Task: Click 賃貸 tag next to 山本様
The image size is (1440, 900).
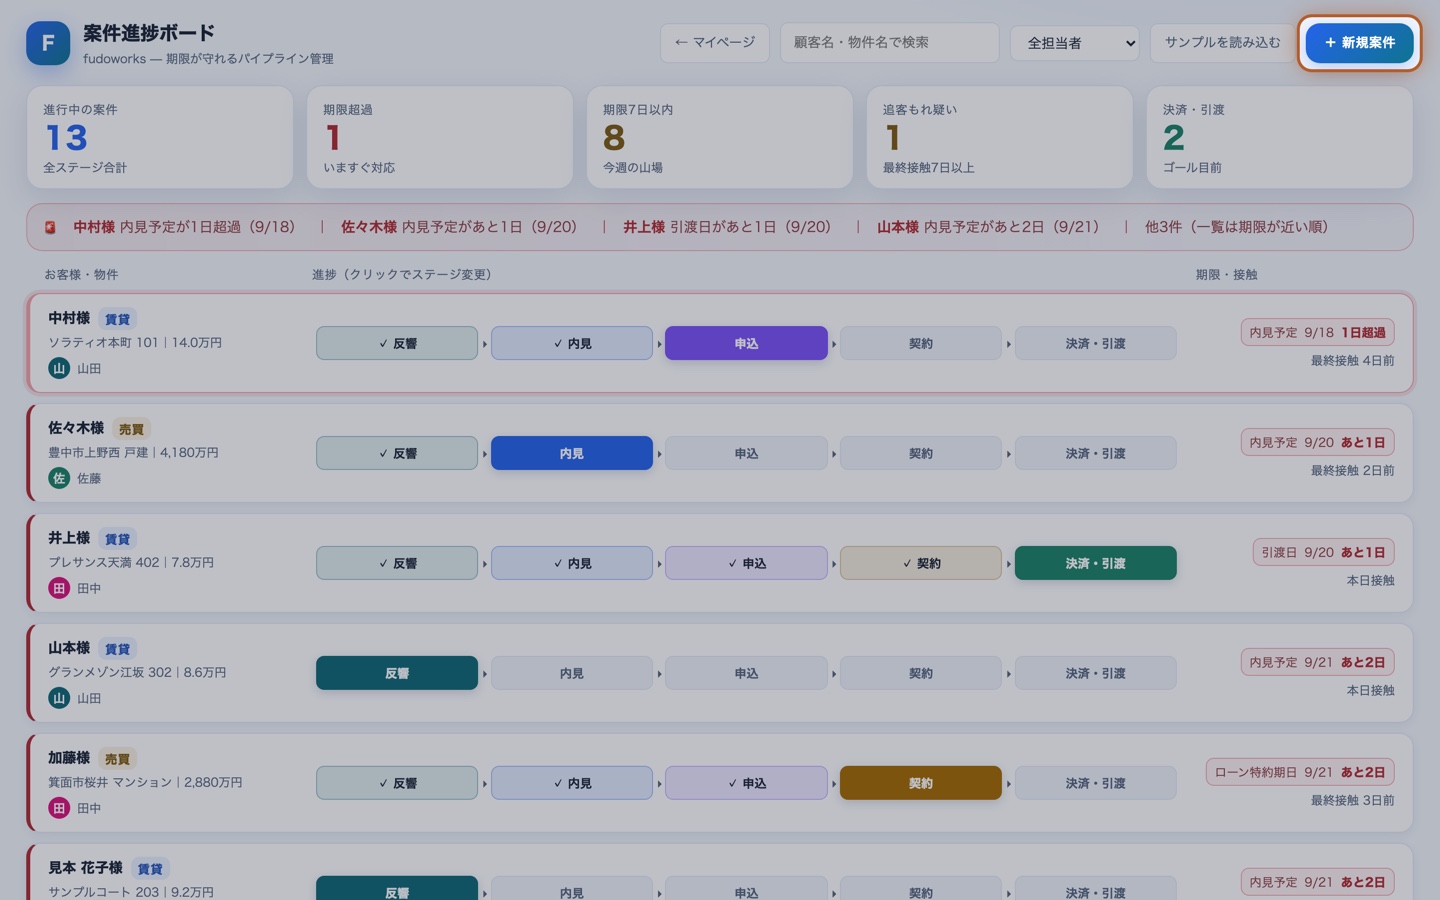Action: click(117, 649)
